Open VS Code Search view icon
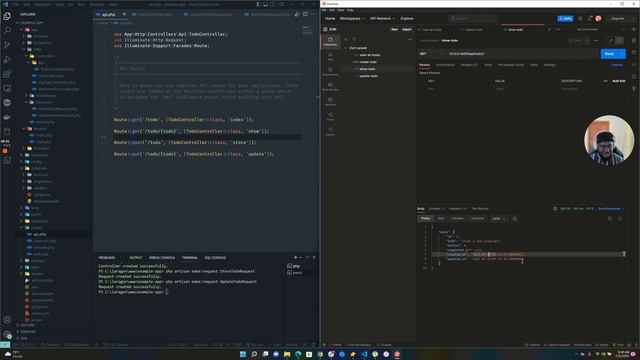Viewport: 640px width, 360px height. 7,30
